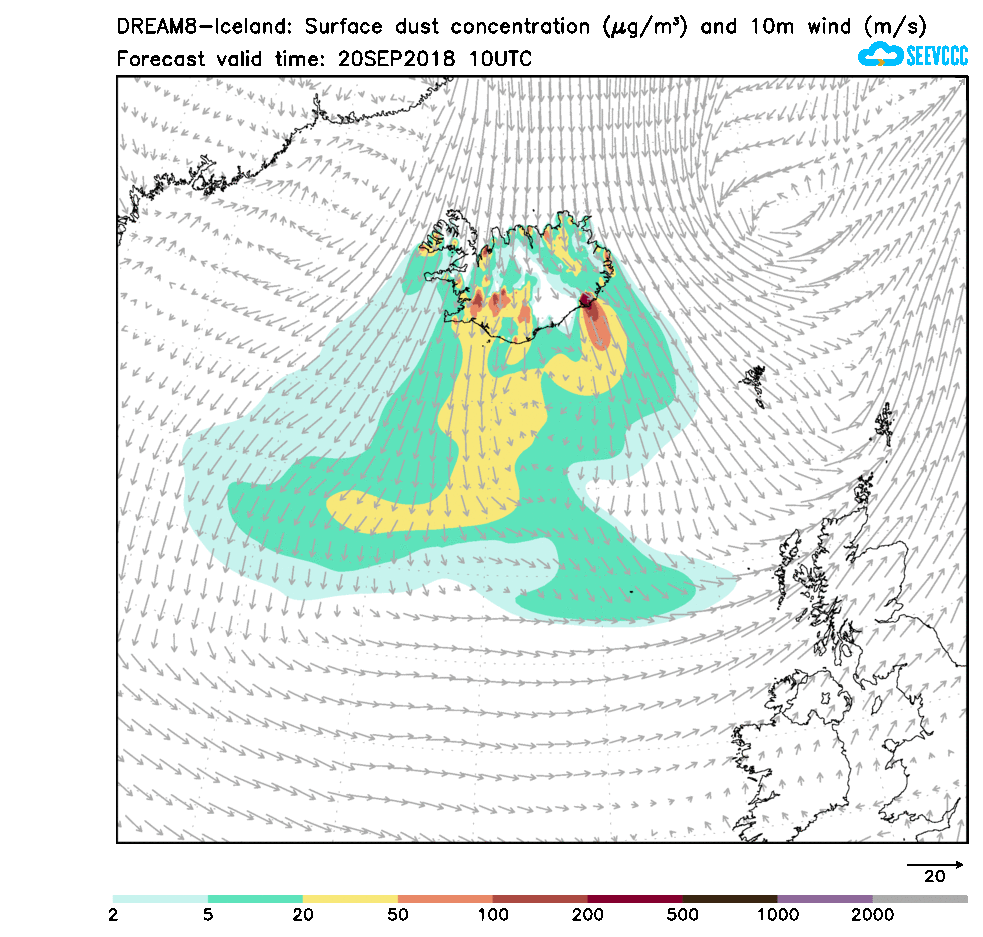Click the Shetland Islands outline

tap(885, 423)
